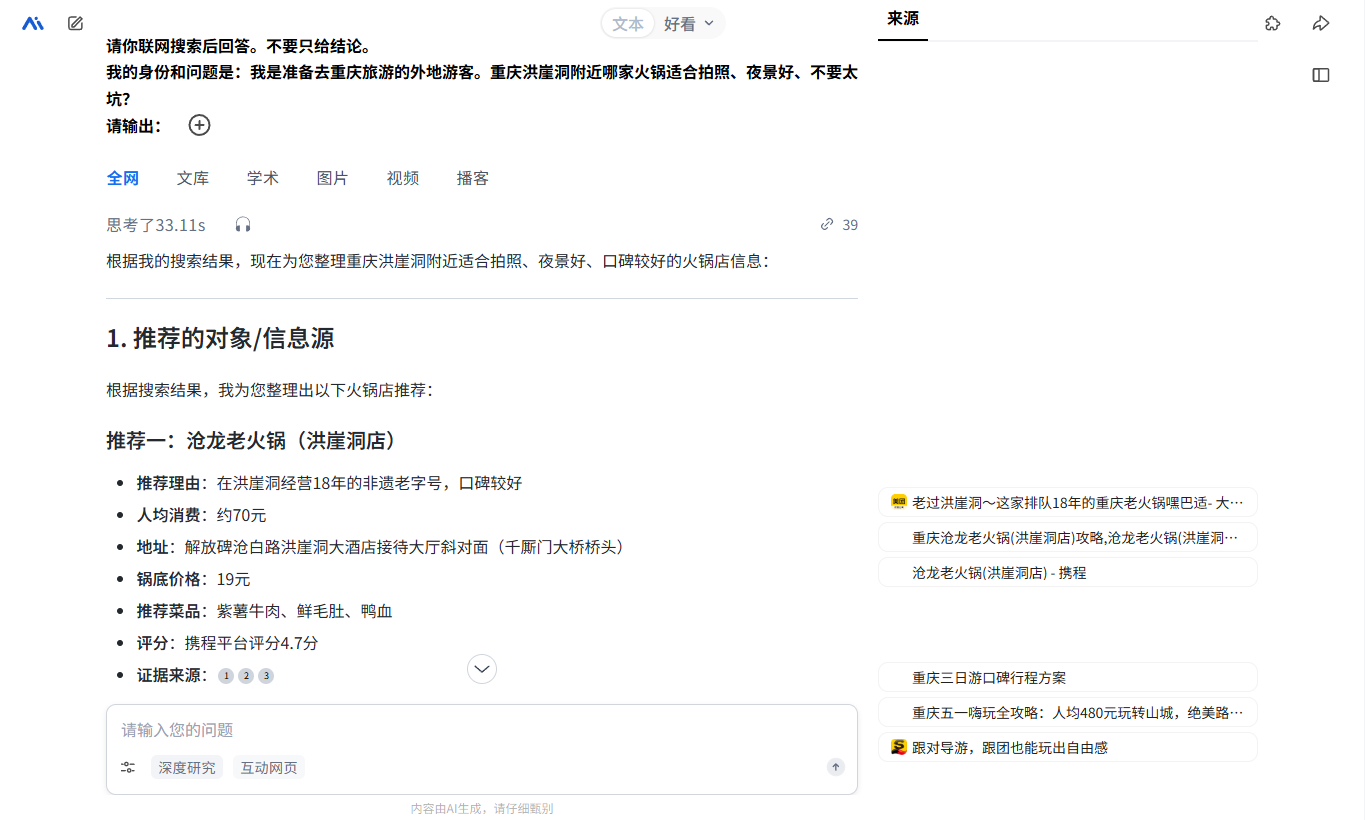1365x820 pixels.
Task: Open source 重庆三日游口碑行程方案
Action: [1067, 677]
